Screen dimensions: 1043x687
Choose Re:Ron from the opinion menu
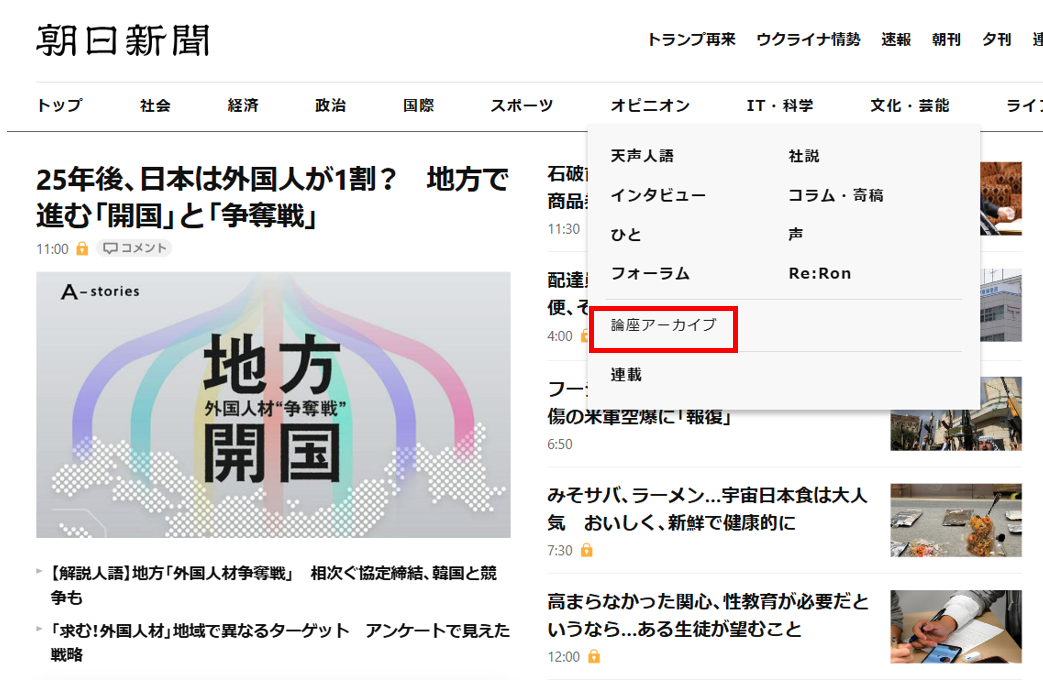(x=820, y=273)
